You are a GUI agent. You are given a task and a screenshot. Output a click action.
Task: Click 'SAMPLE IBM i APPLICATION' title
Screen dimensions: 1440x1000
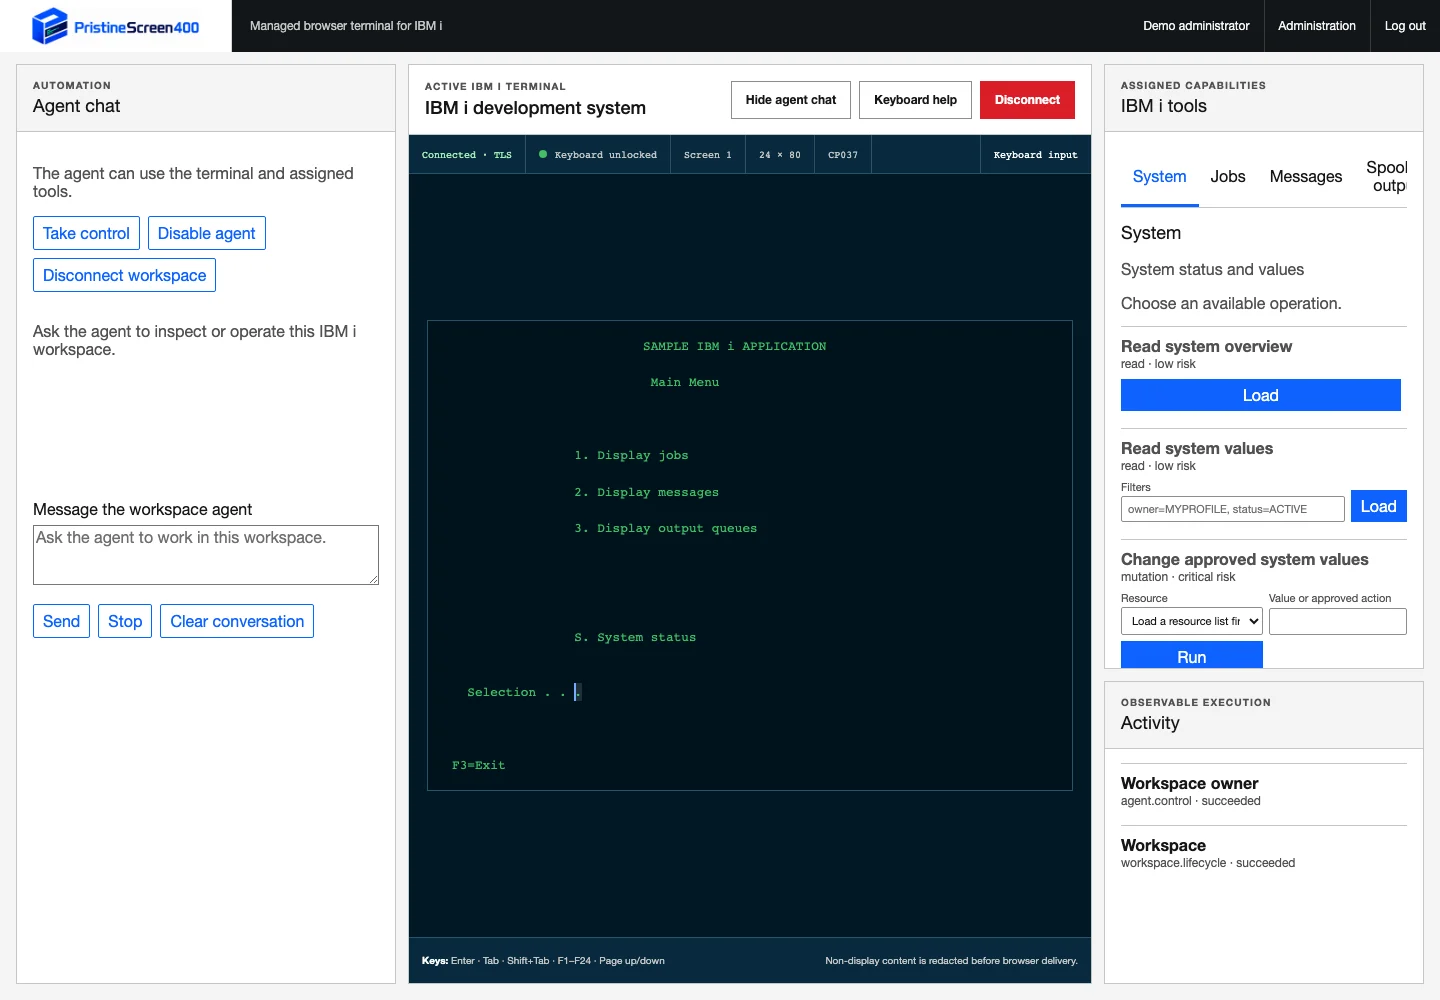[734, 346]
